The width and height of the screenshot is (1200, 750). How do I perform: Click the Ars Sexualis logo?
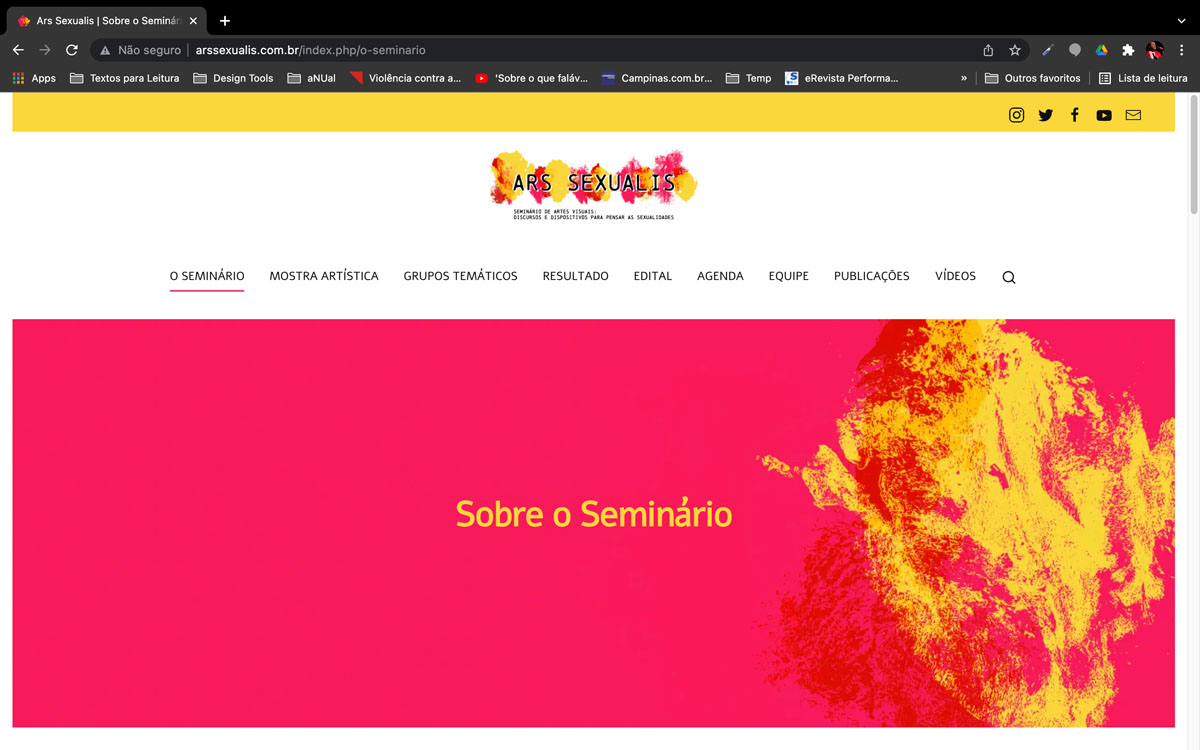[594, 186]
